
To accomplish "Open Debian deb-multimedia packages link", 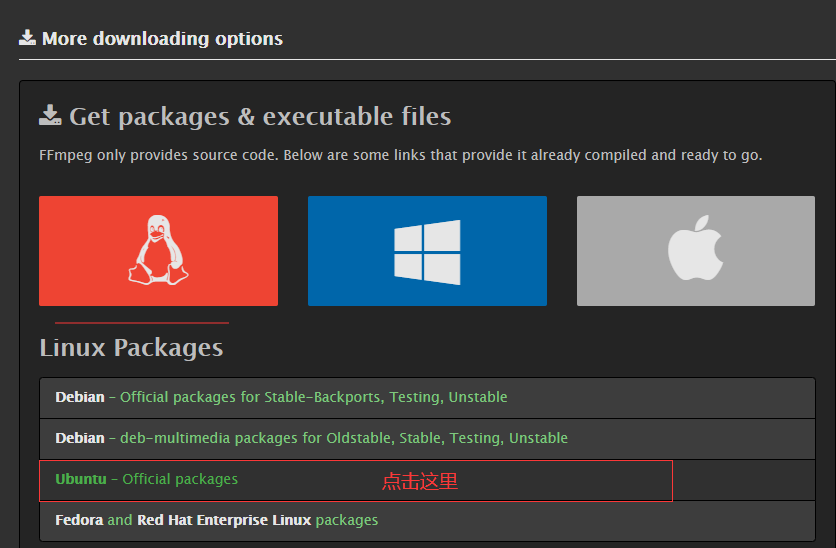I will (427, 439).
